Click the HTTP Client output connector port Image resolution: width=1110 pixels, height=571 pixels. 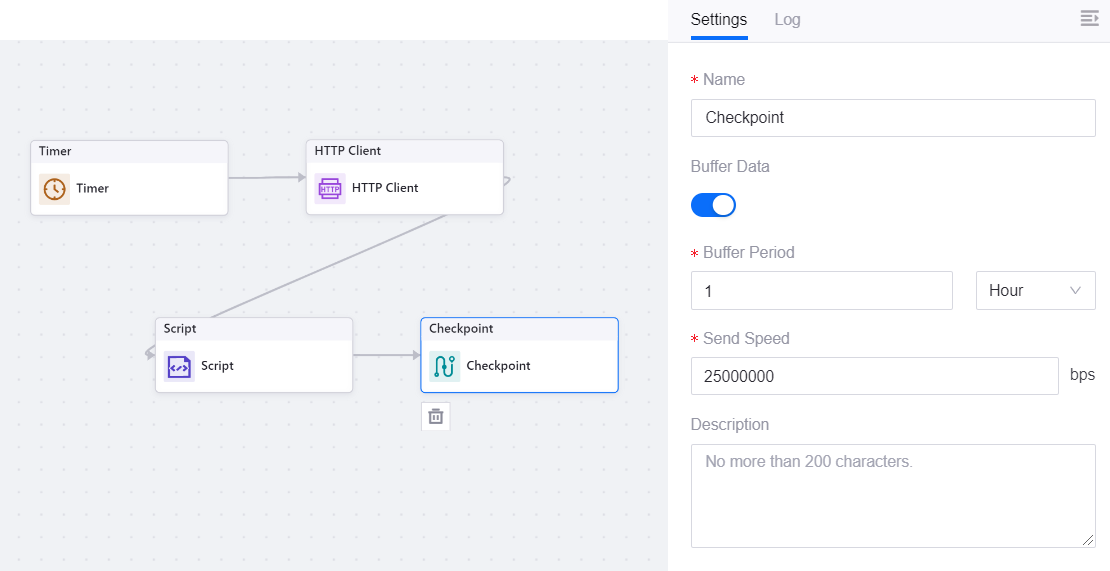coord(507,181)
